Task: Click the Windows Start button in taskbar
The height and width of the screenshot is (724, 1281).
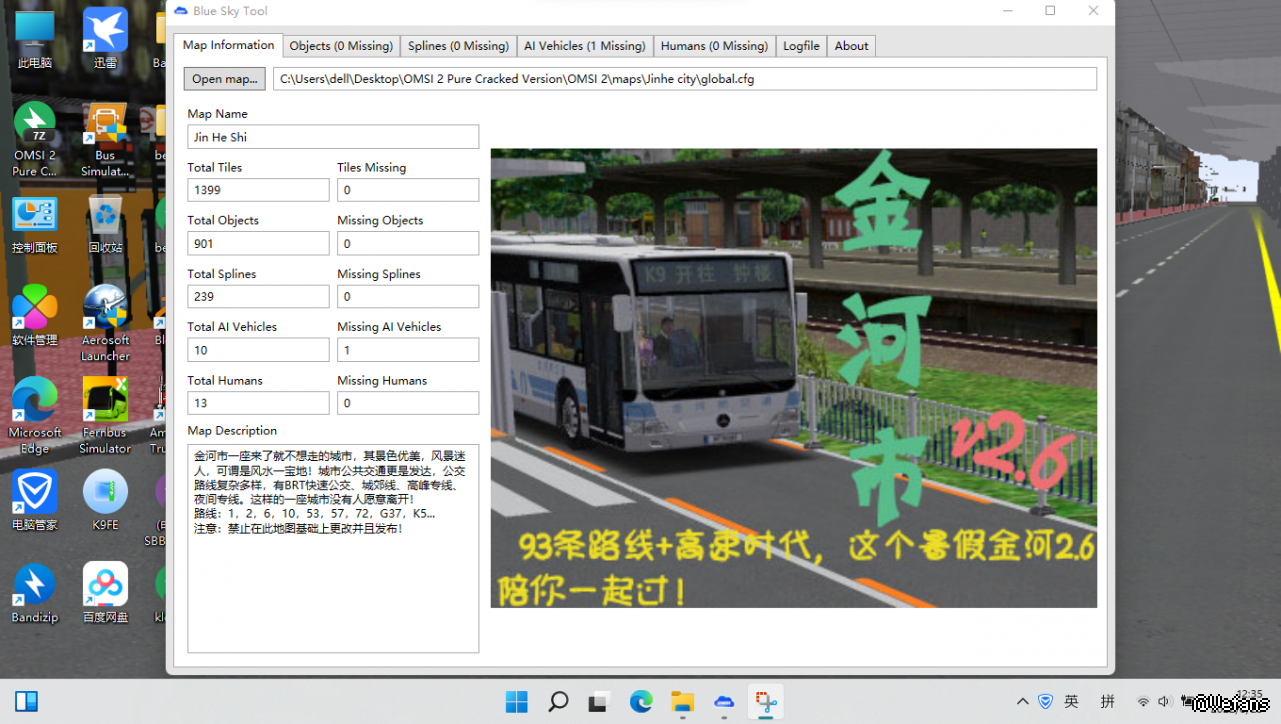Action: click(517, 702)
